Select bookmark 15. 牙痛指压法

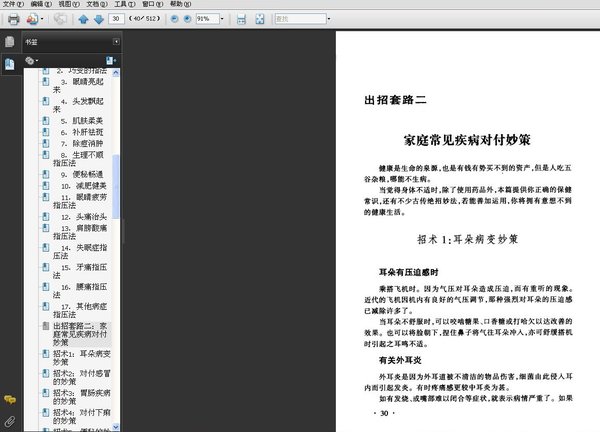click(x=80, y=271)
